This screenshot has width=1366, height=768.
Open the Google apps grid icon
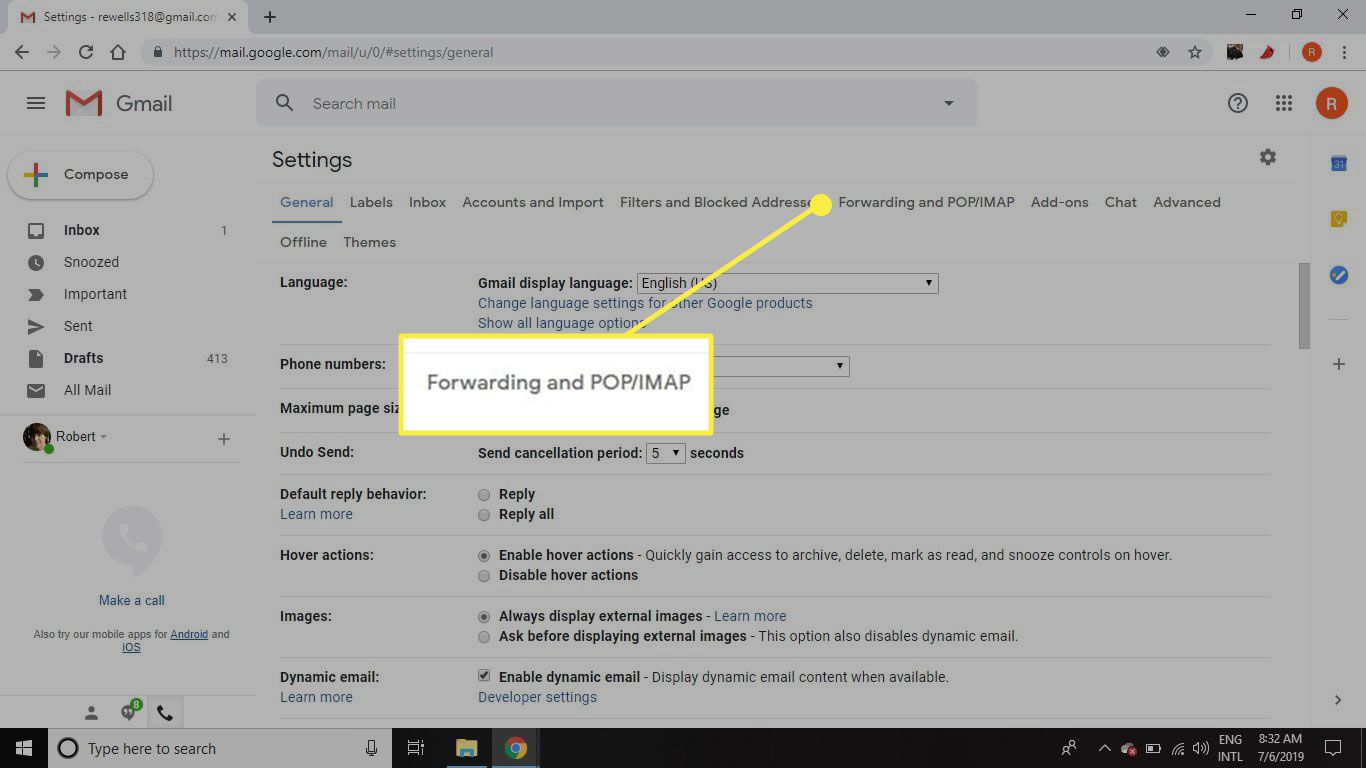click(x=1284, y=103)
